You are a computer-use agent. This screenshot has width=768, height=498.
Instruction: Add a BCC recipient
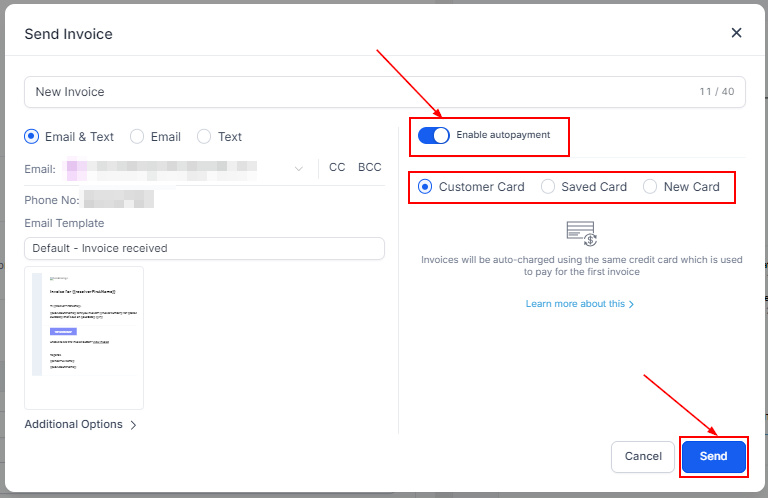[x=369, y=167]
